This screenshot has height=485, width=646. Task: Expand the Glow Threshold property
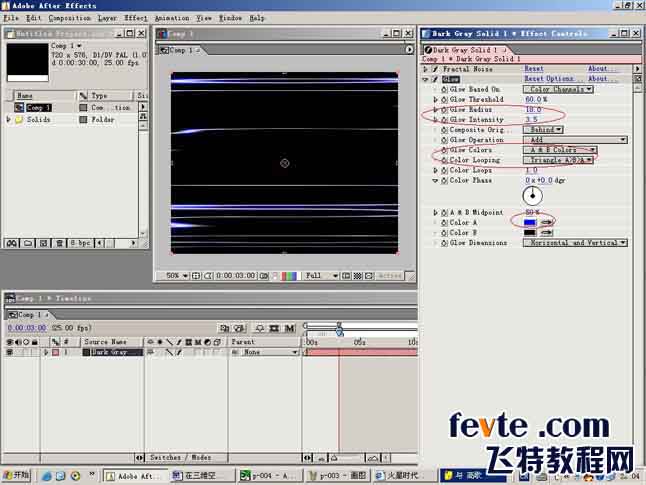pyautogui.click(x=435, y=99)
